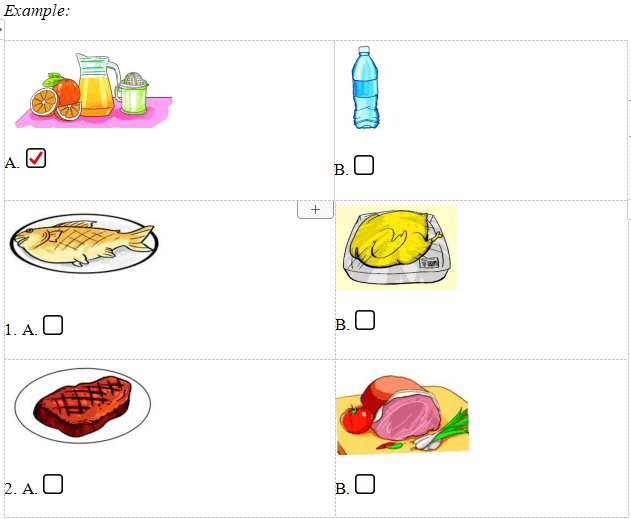Click the "2. A." question label

pyautogui.click(x=21, y=489)
